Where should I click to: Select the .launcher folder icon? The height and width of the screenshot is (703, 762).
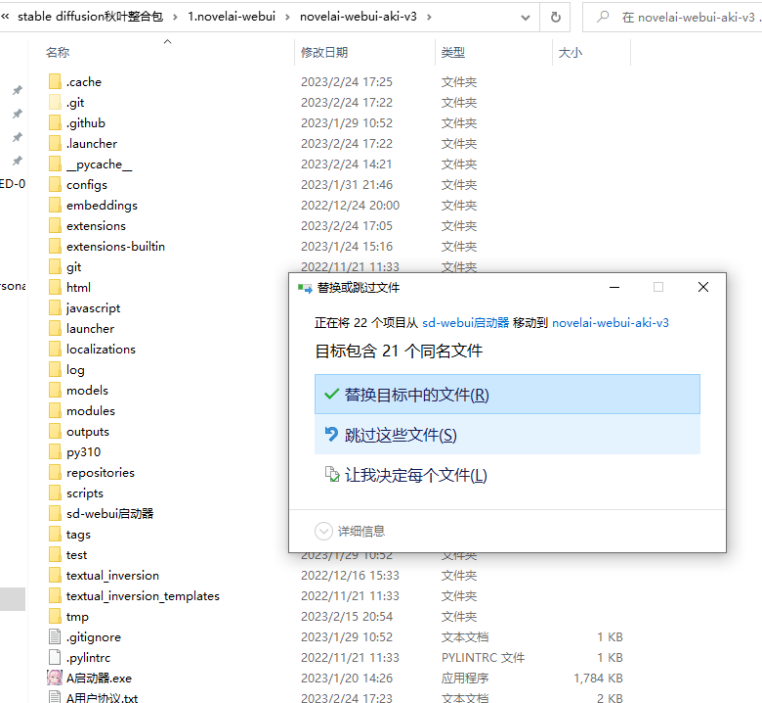pos(55,143)
